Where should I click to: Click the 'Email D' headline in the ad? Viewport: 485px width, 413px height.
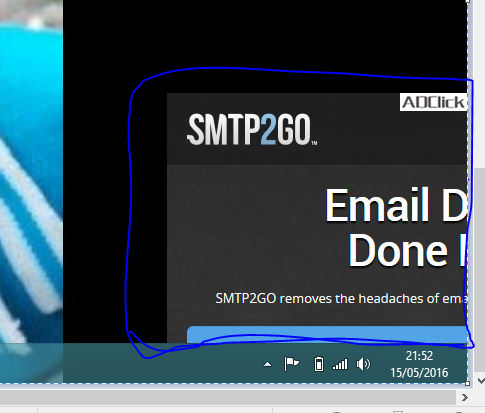tap(396, 205)
